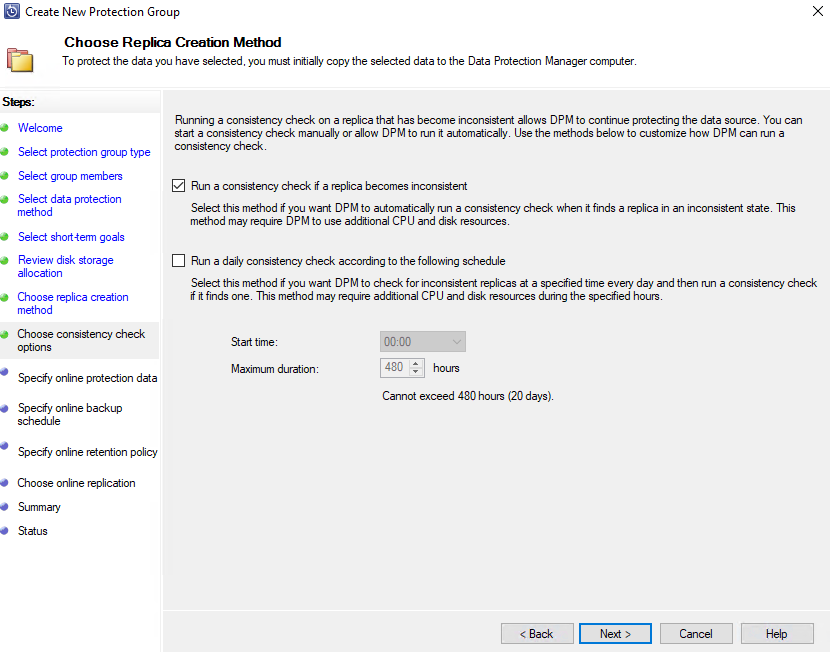The width and height of the screenshot is (830, 652).
Task: Decrease the Maximum duration hours value
Action: pyautogui.click(x=416, y=372)
